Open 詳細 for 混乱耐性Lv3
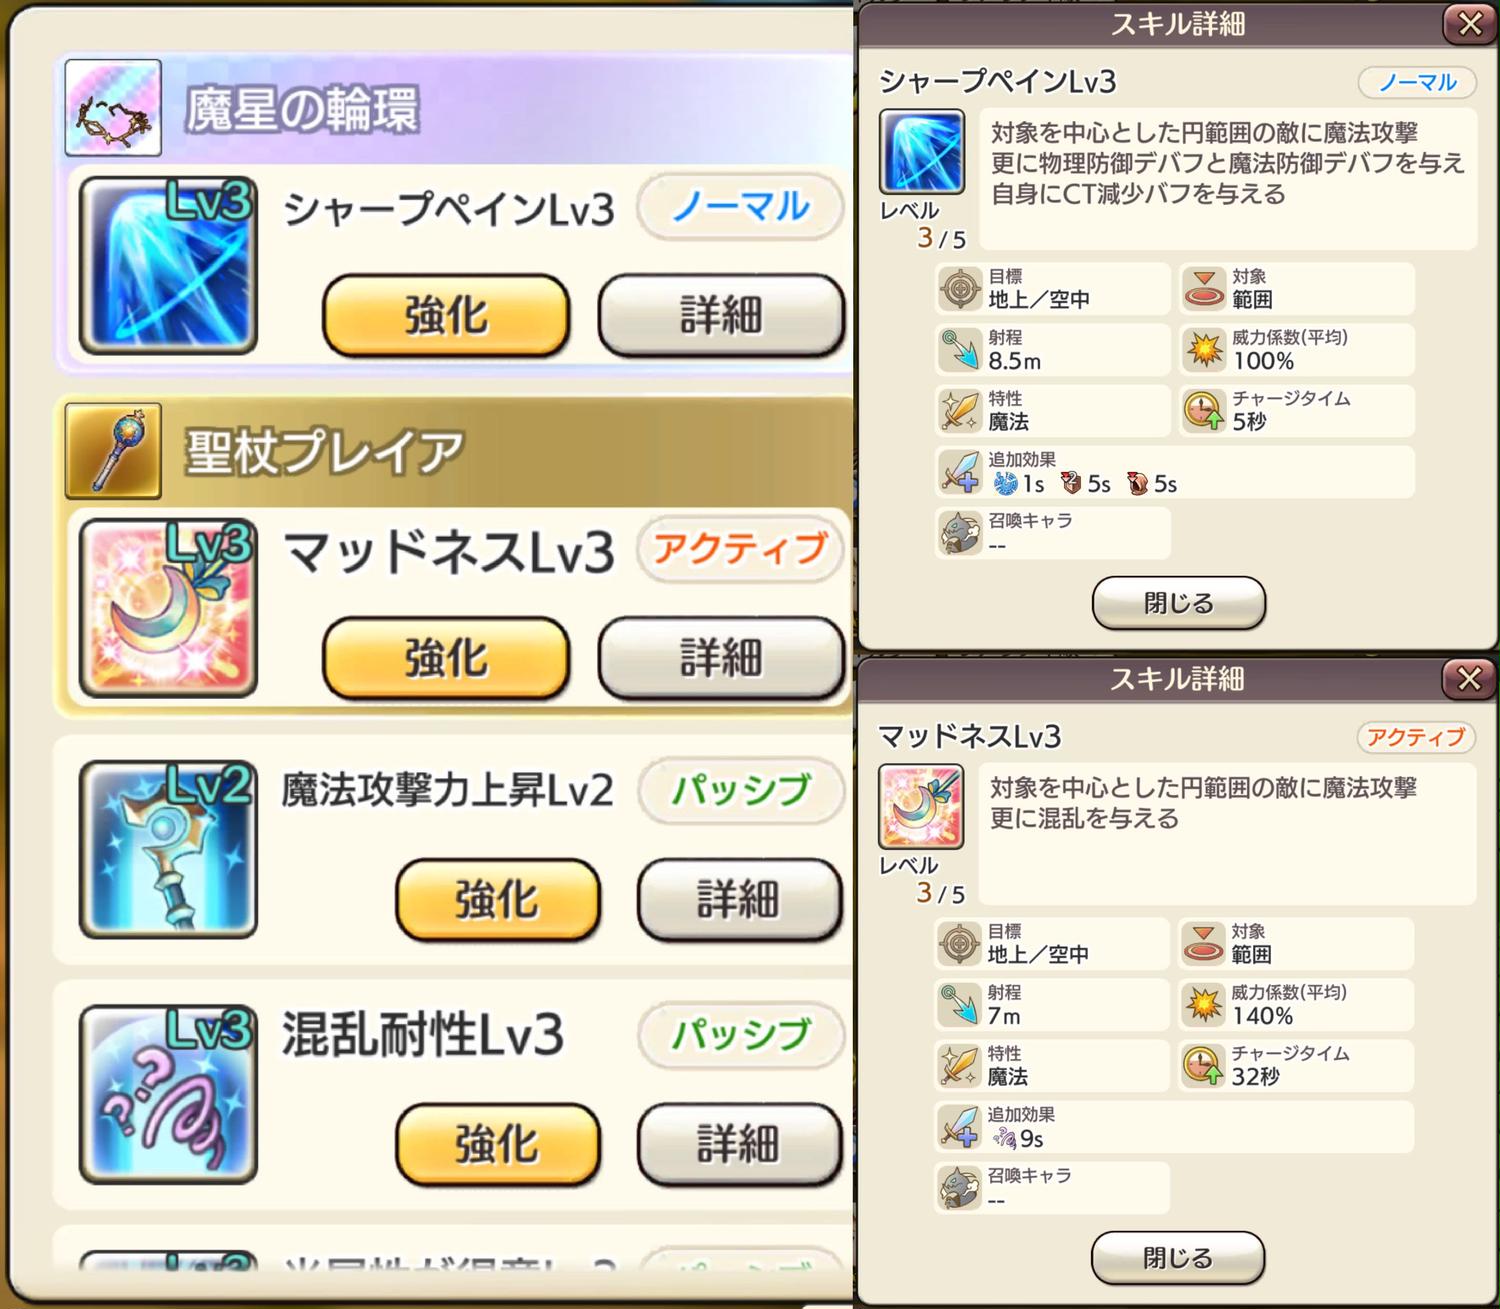The height and width of the screenshot is (1309, 1500). 739,1144
